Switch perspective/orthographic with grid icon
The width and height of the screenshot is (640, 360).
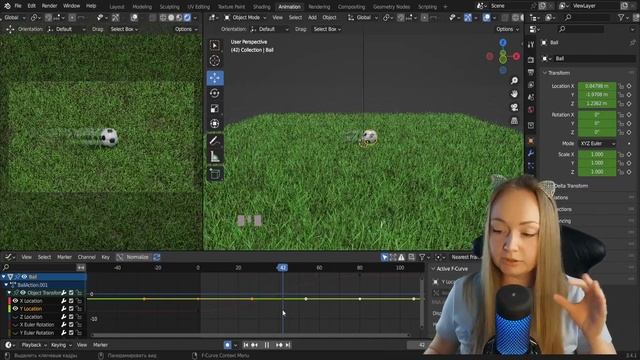(x=514, y=120)
